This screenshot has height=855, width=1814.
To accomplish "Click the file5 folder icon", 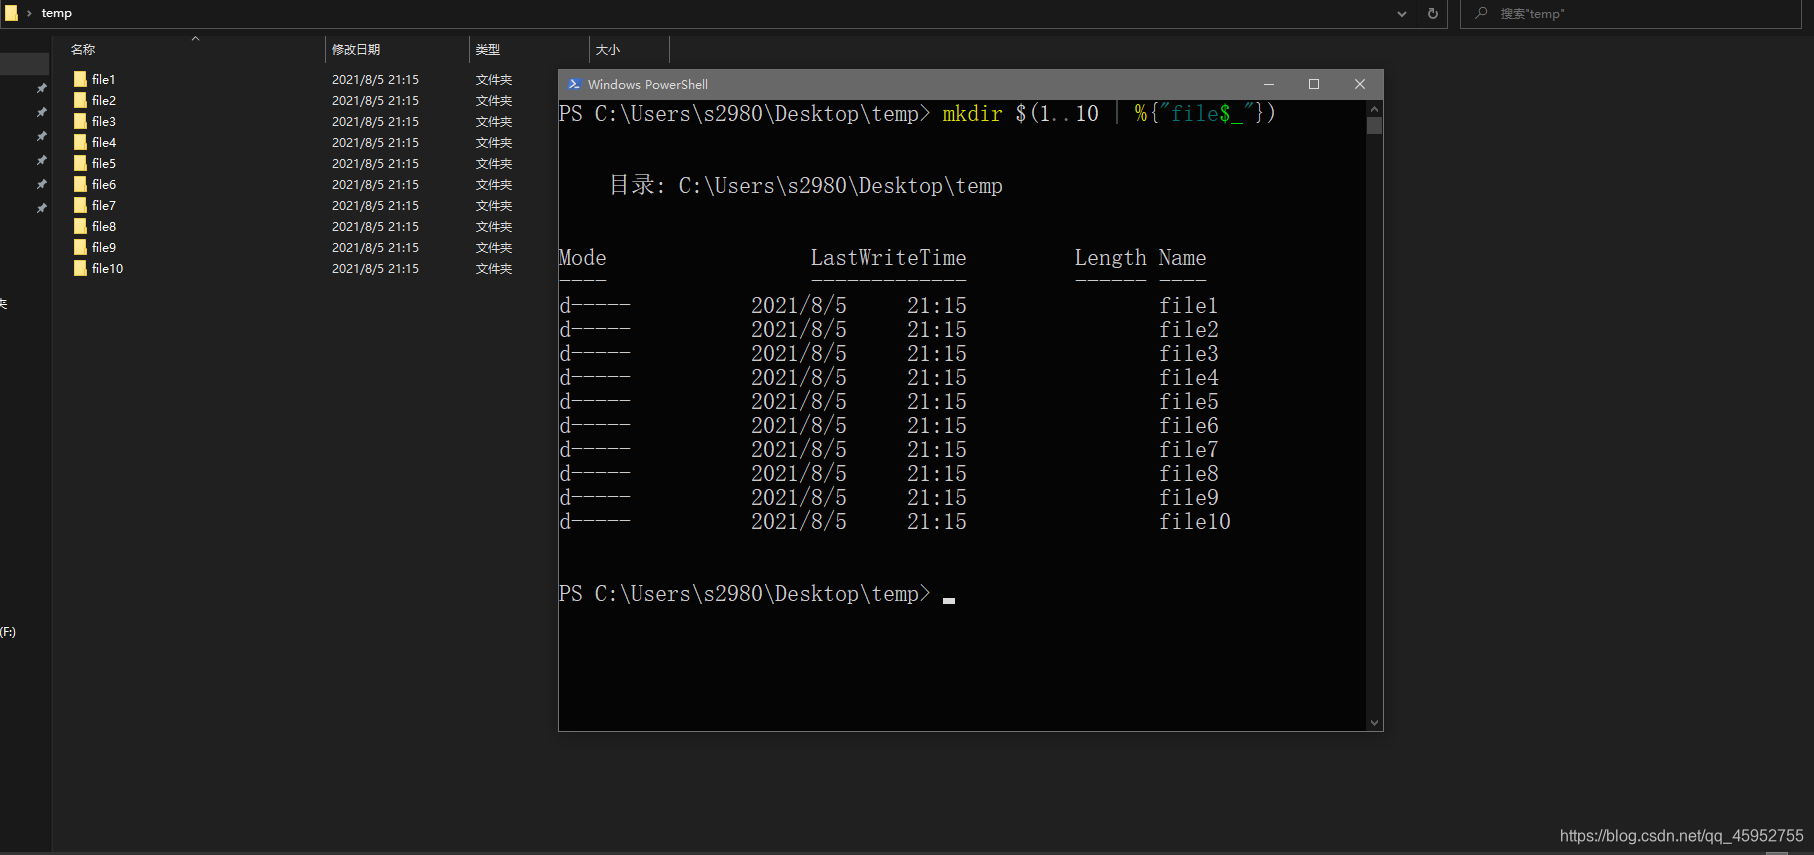I will pyautogui.click(x=80, y=163).
